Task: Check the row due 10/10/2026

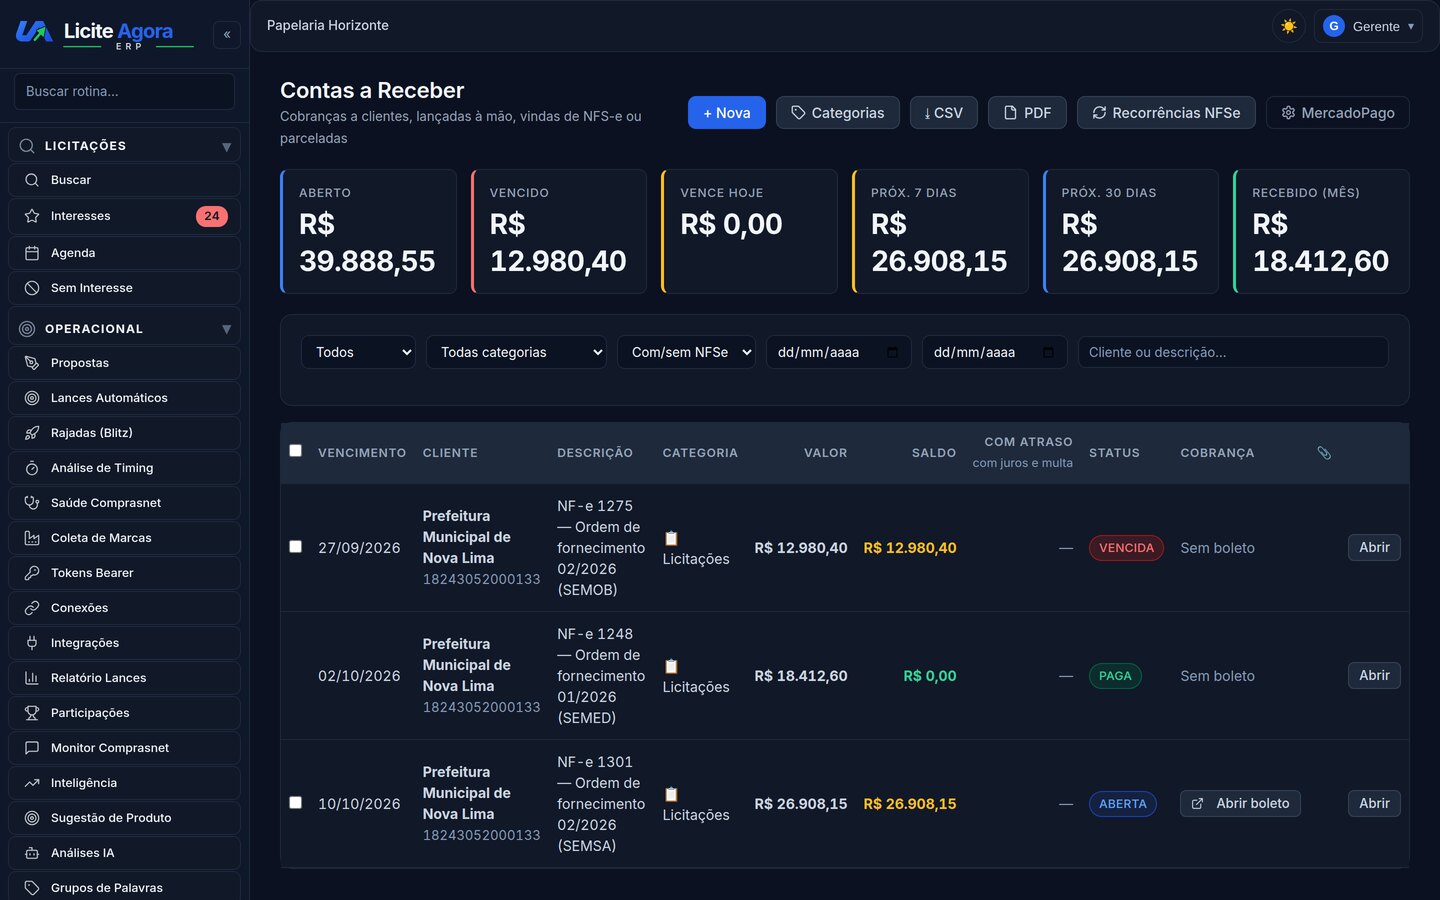Action: (295, 803)
